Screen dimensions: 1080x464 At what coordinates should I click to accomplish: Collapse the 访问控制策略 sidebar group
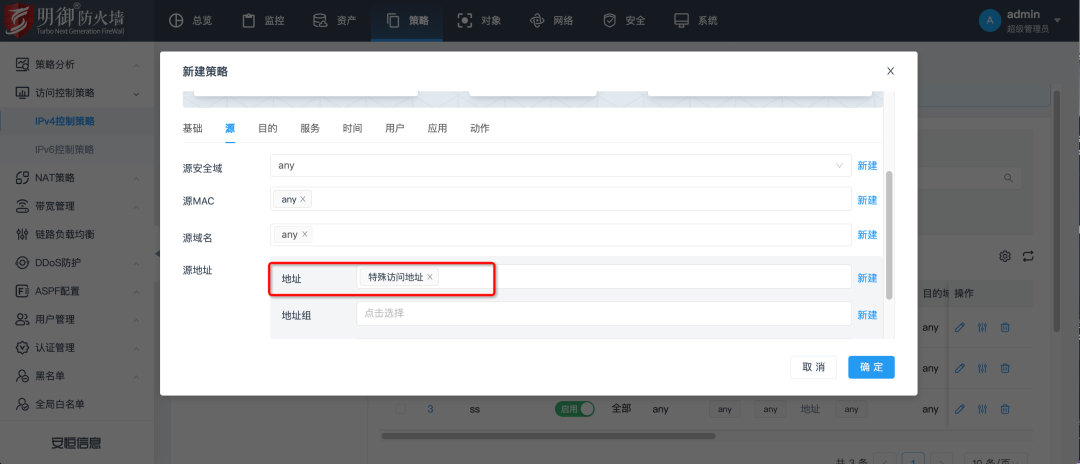[137, 93]
